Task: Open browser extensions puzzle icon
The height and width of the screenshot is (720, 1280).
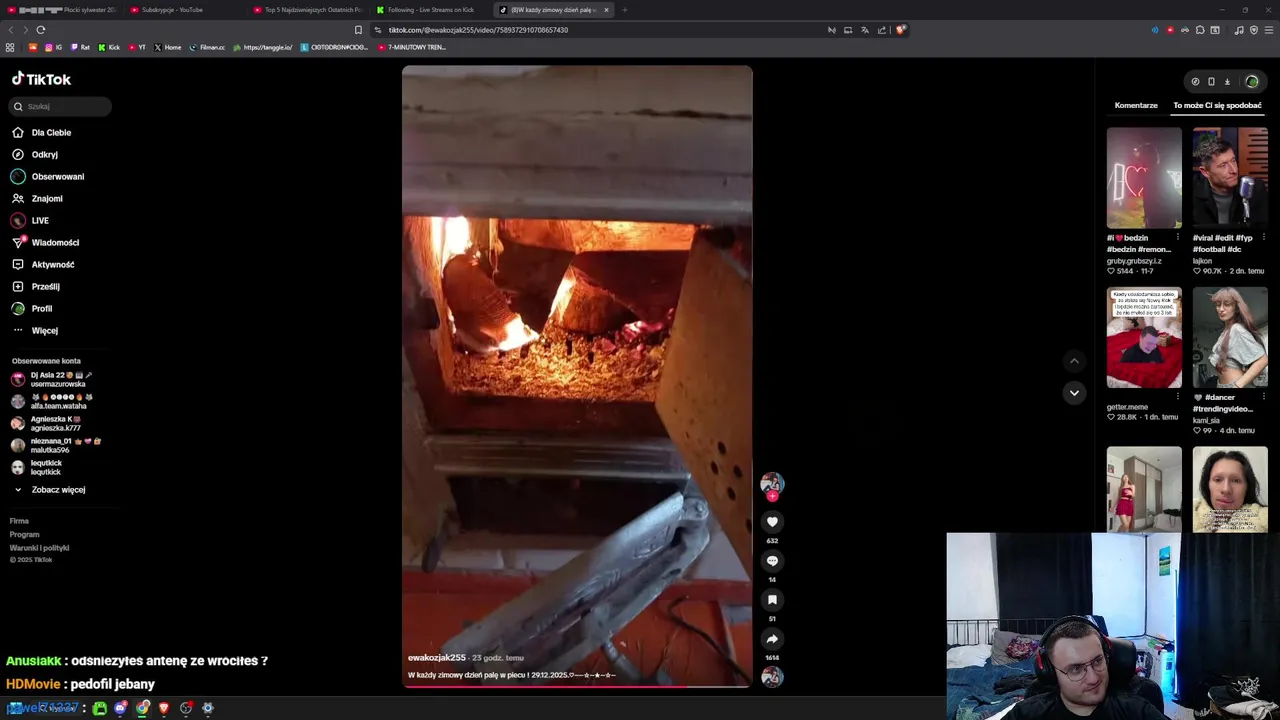Action: (x=1200, y=30)
